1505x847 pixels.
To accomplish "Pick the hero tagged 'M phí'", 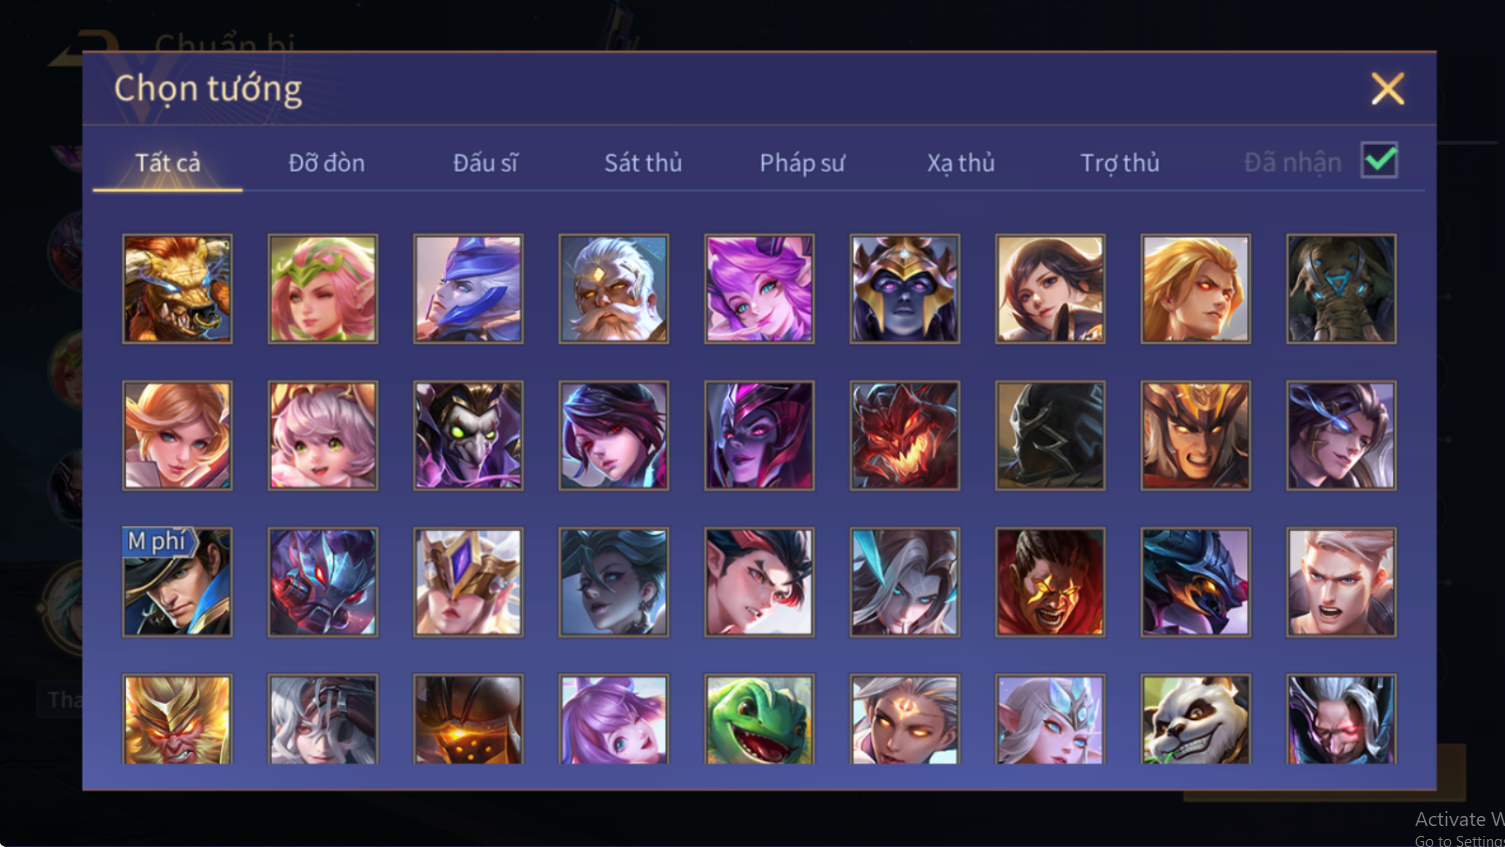I will coord(177,582).
